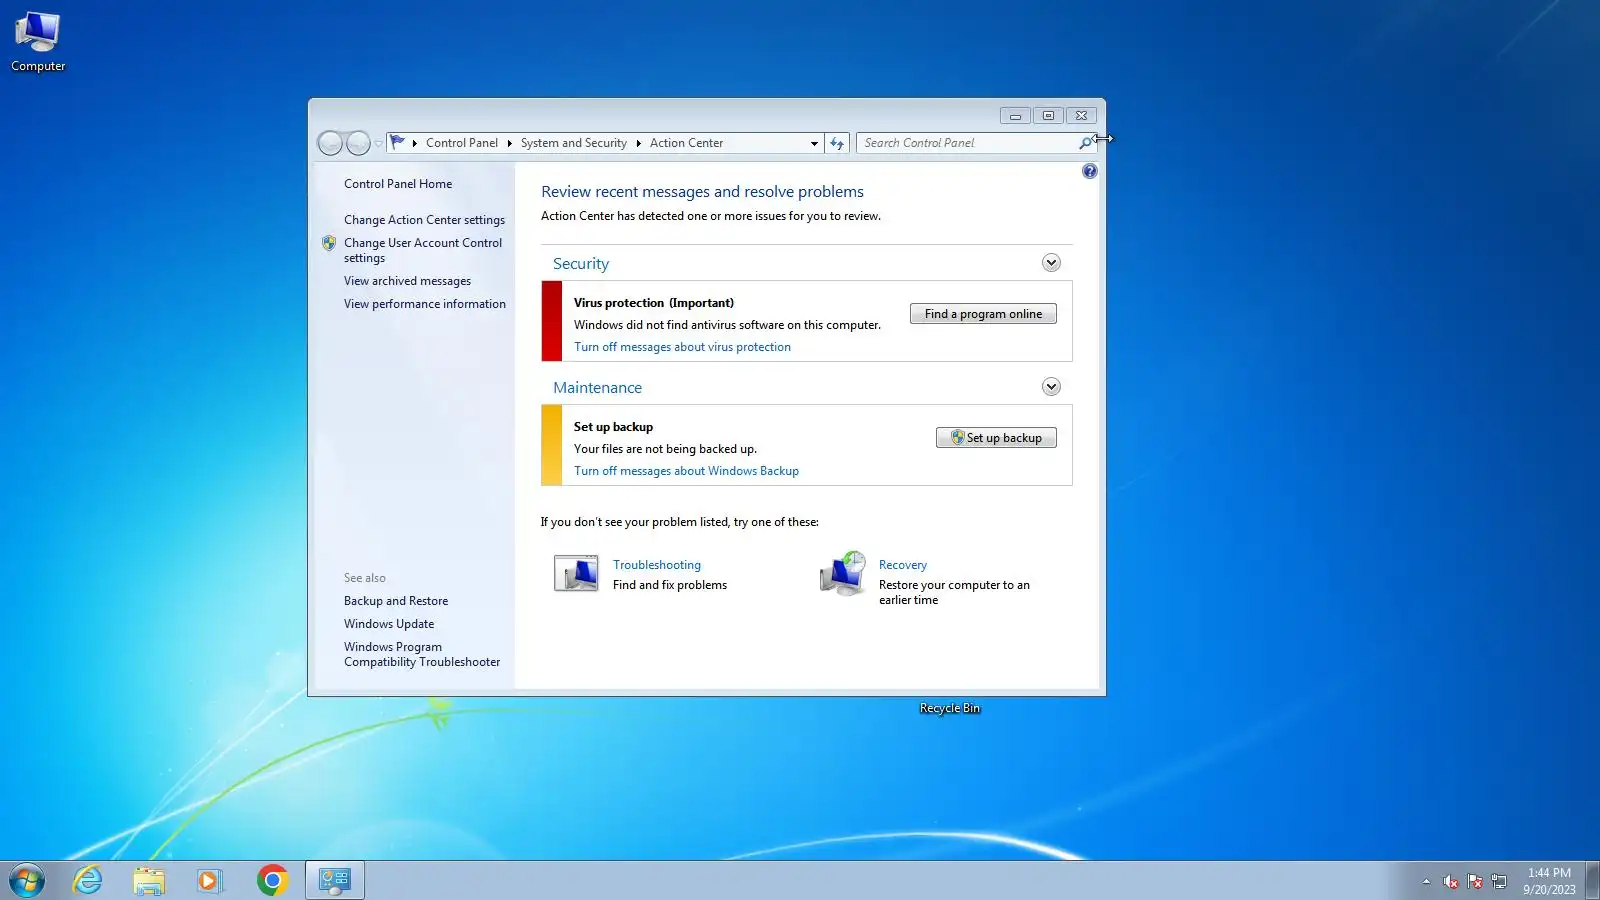Screen dimensions: 1600x900
Task: Open Windows Program Compatibility Troubleshooter link
Action: click(x=422, y=654)
